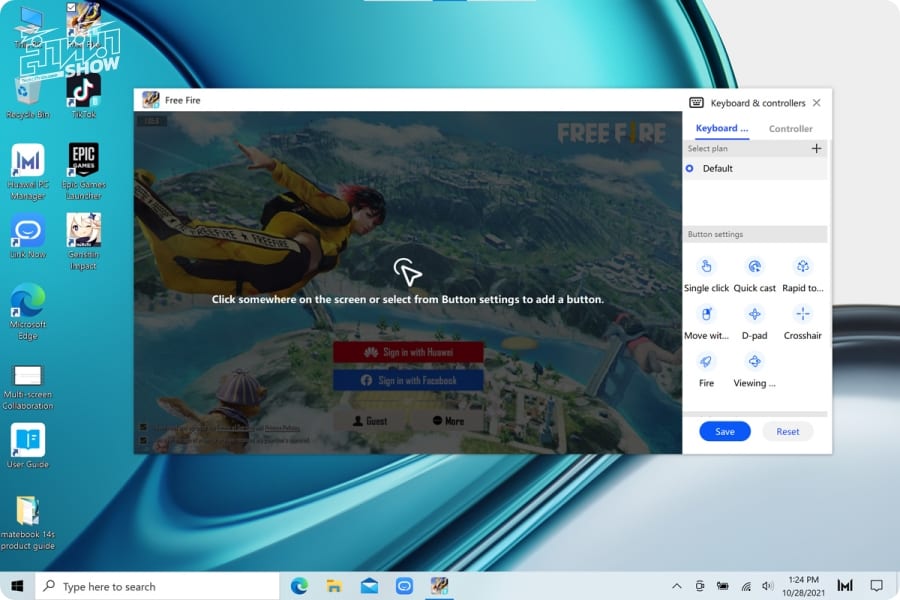Pick the Rapid tap button icon
Image resolution: width=900 pixels, height=600 pixels.
802,266
